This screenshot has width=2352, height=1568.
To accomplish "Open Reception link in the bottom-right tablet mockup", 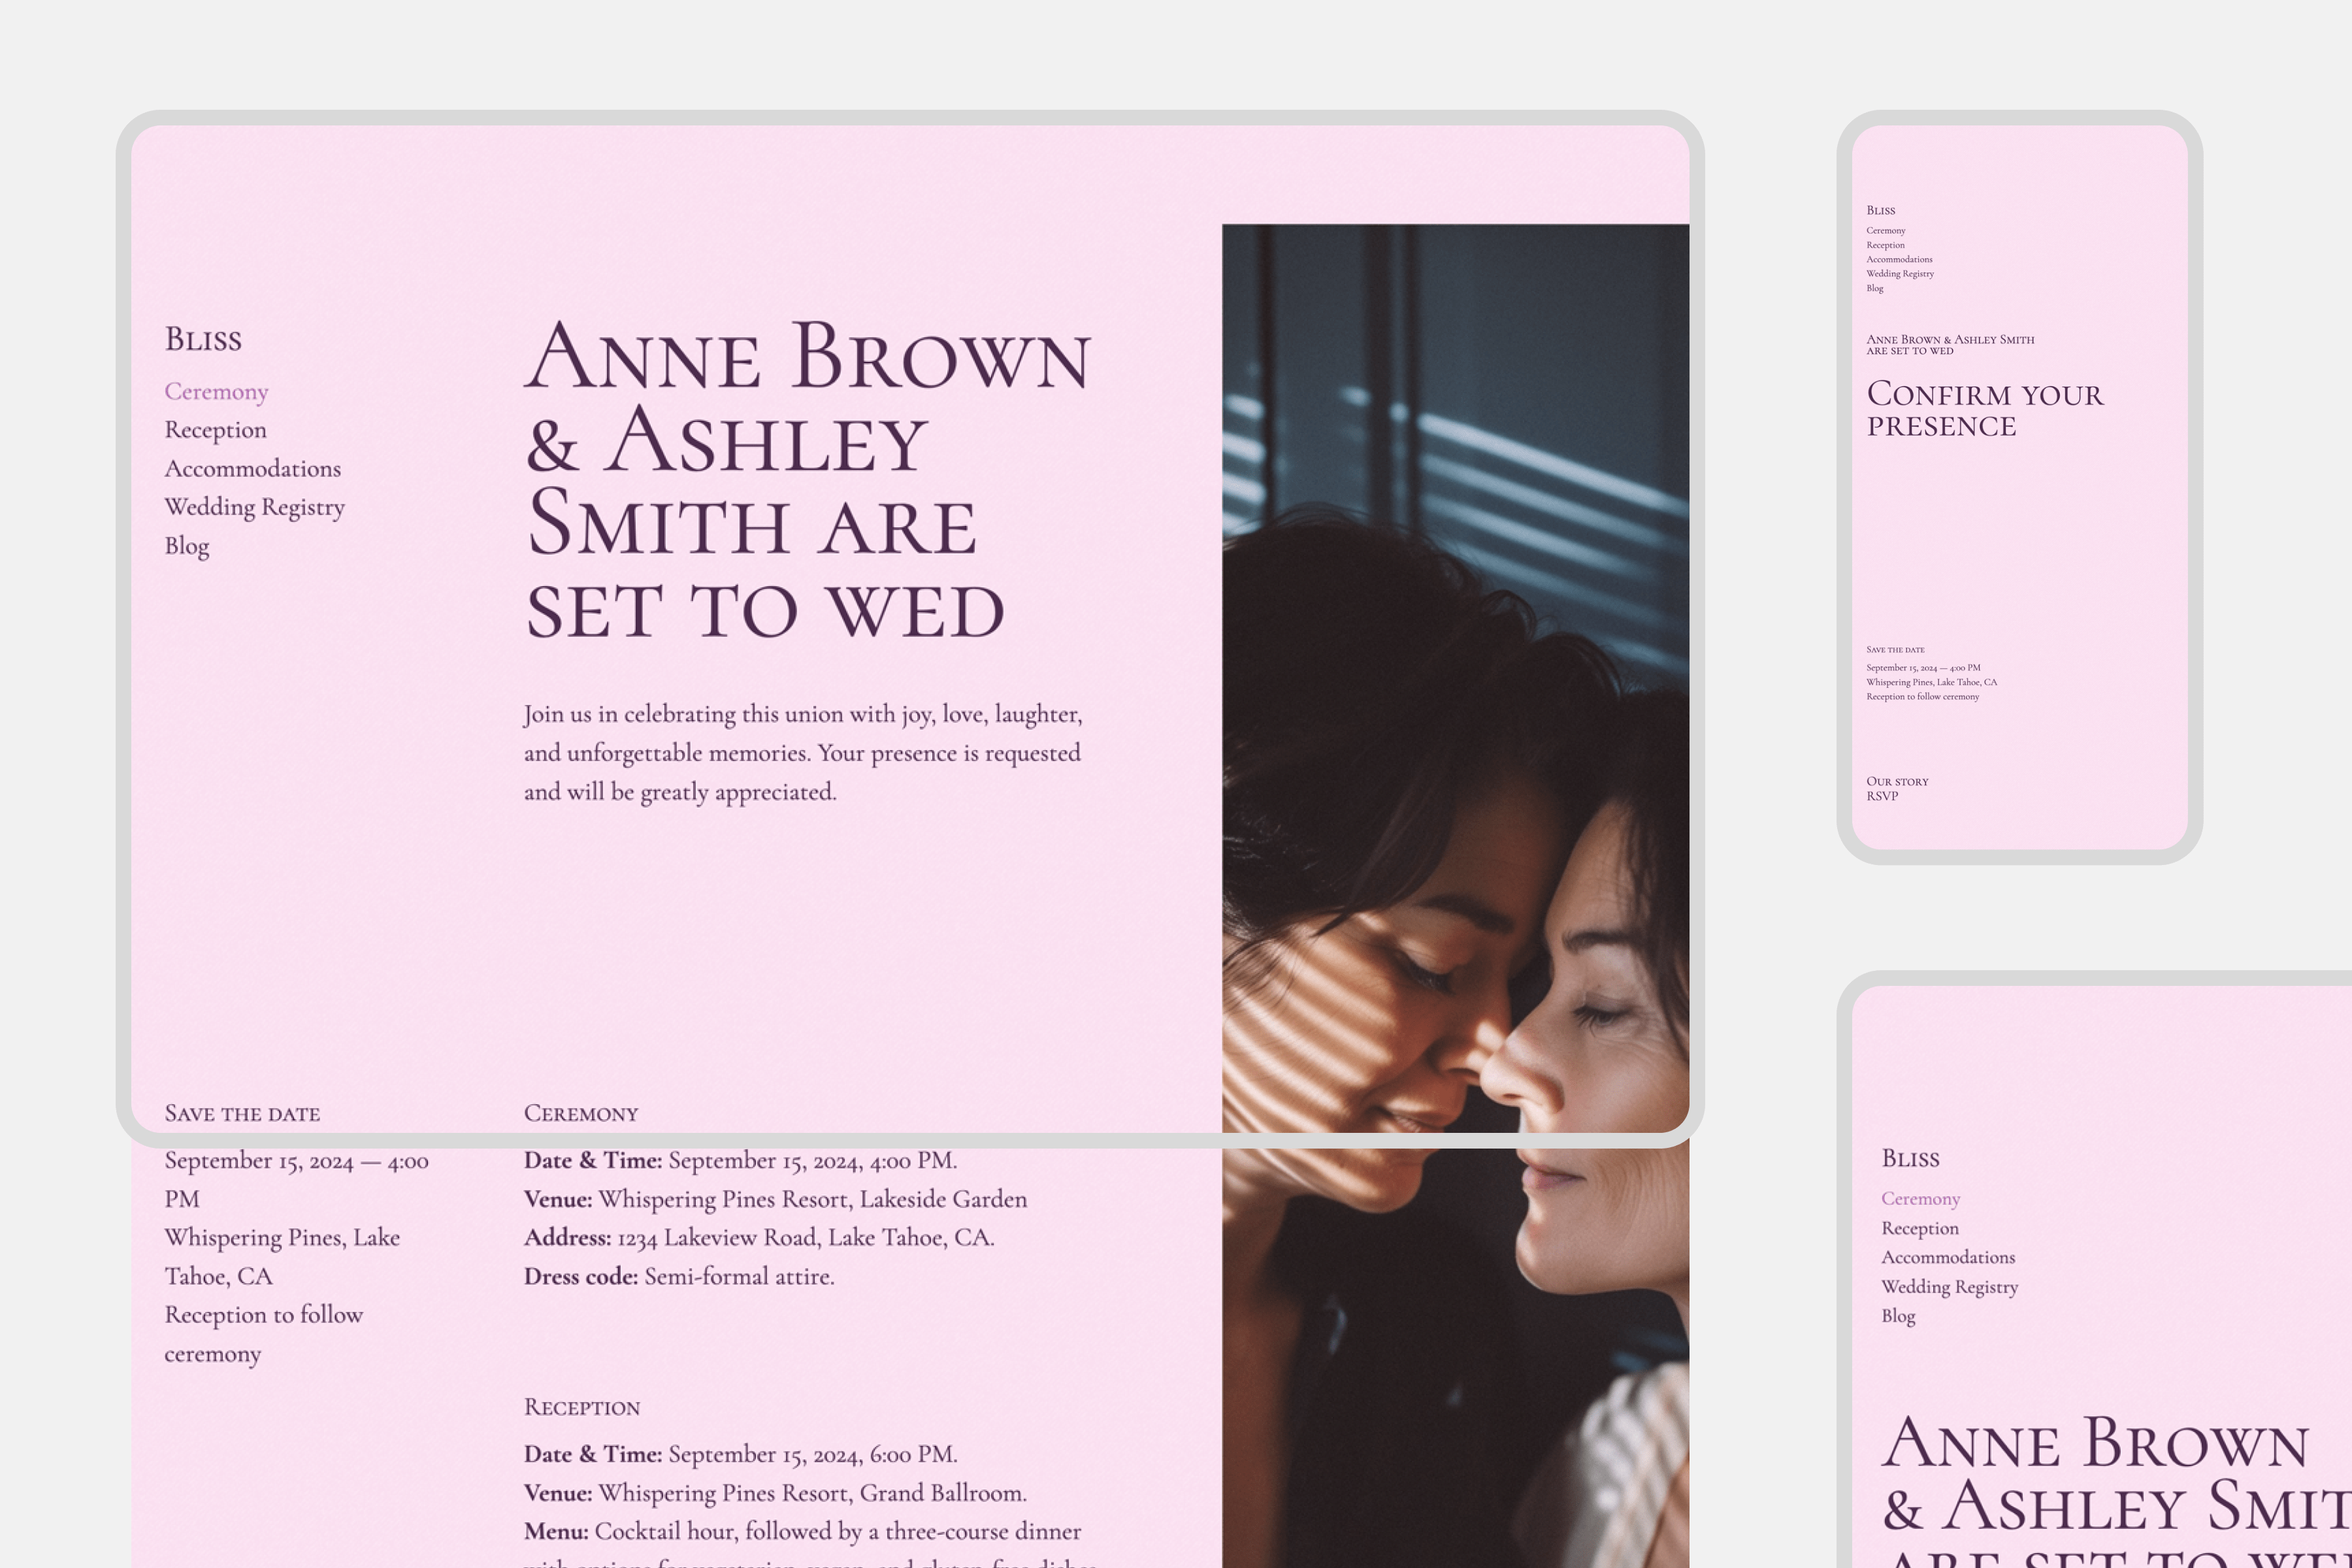I will 1919,1228.
